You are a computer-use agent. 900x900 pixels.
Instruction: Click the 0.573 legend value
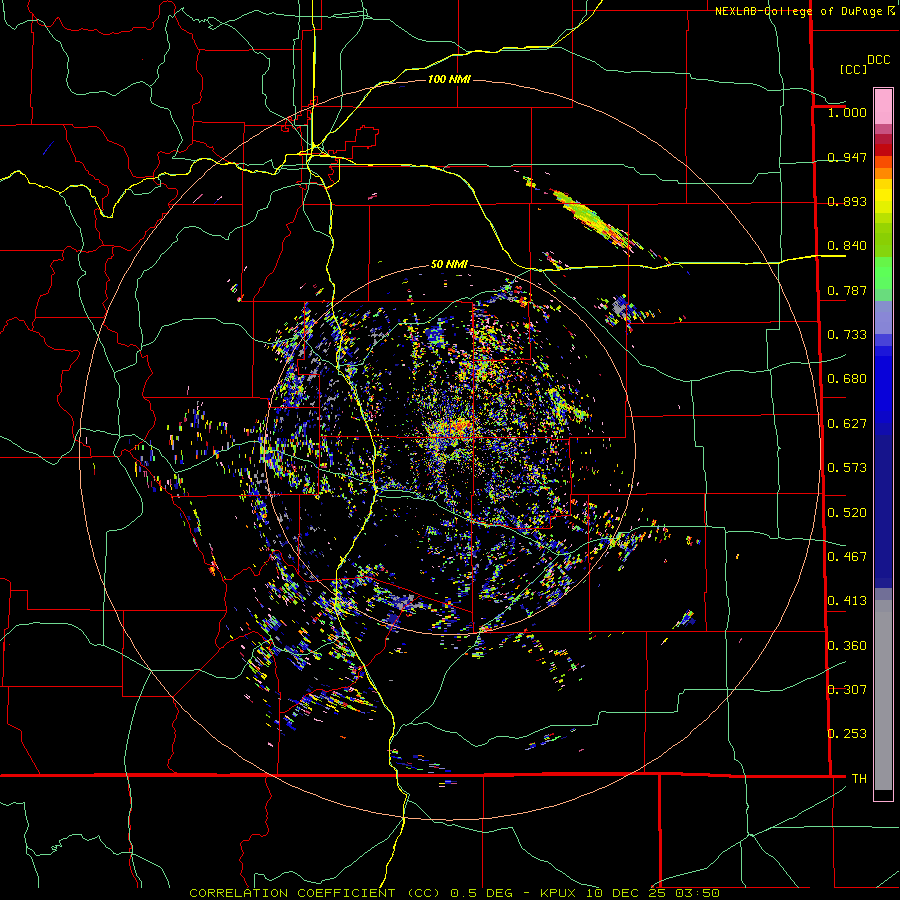[847, 468]
